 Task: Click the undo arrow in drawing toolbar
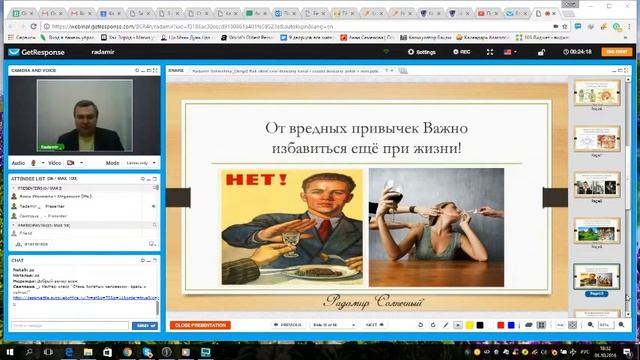click(x=420, y=325)
